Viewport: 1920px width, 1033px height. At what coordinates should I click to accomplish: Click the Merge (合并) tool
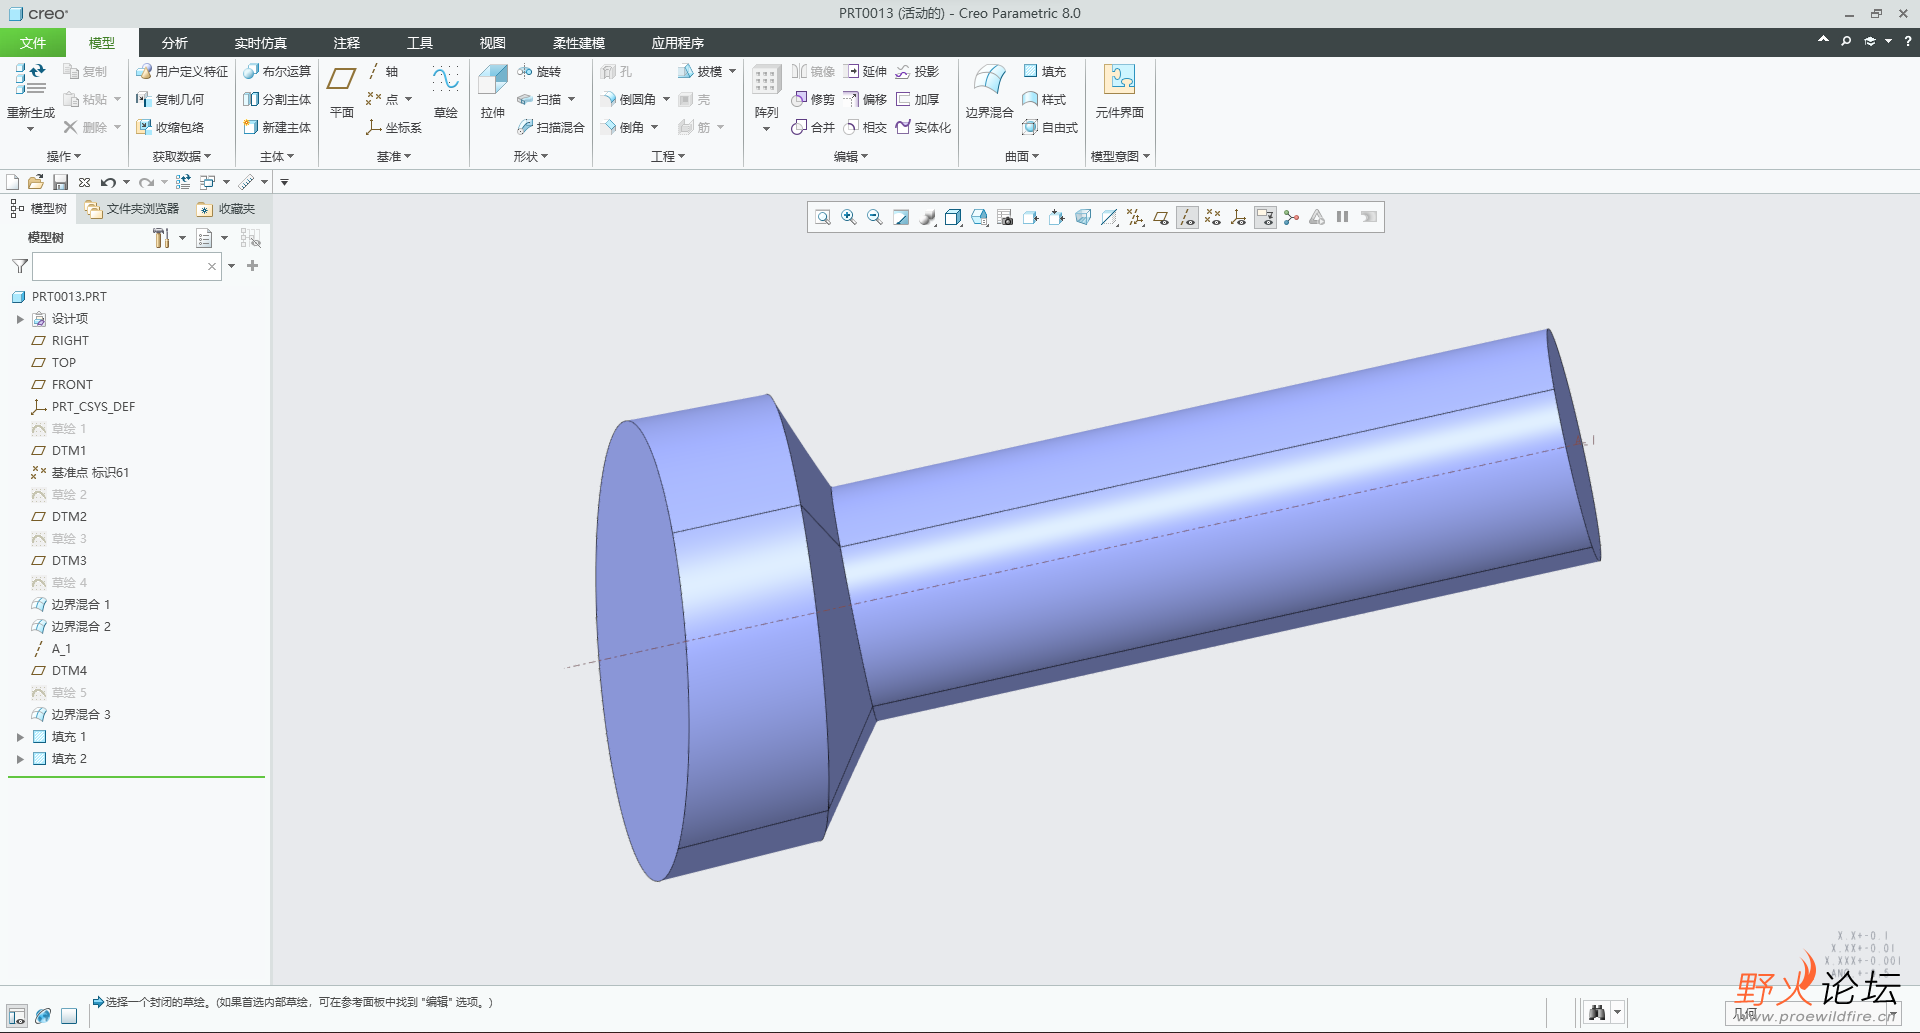point(813,128)
